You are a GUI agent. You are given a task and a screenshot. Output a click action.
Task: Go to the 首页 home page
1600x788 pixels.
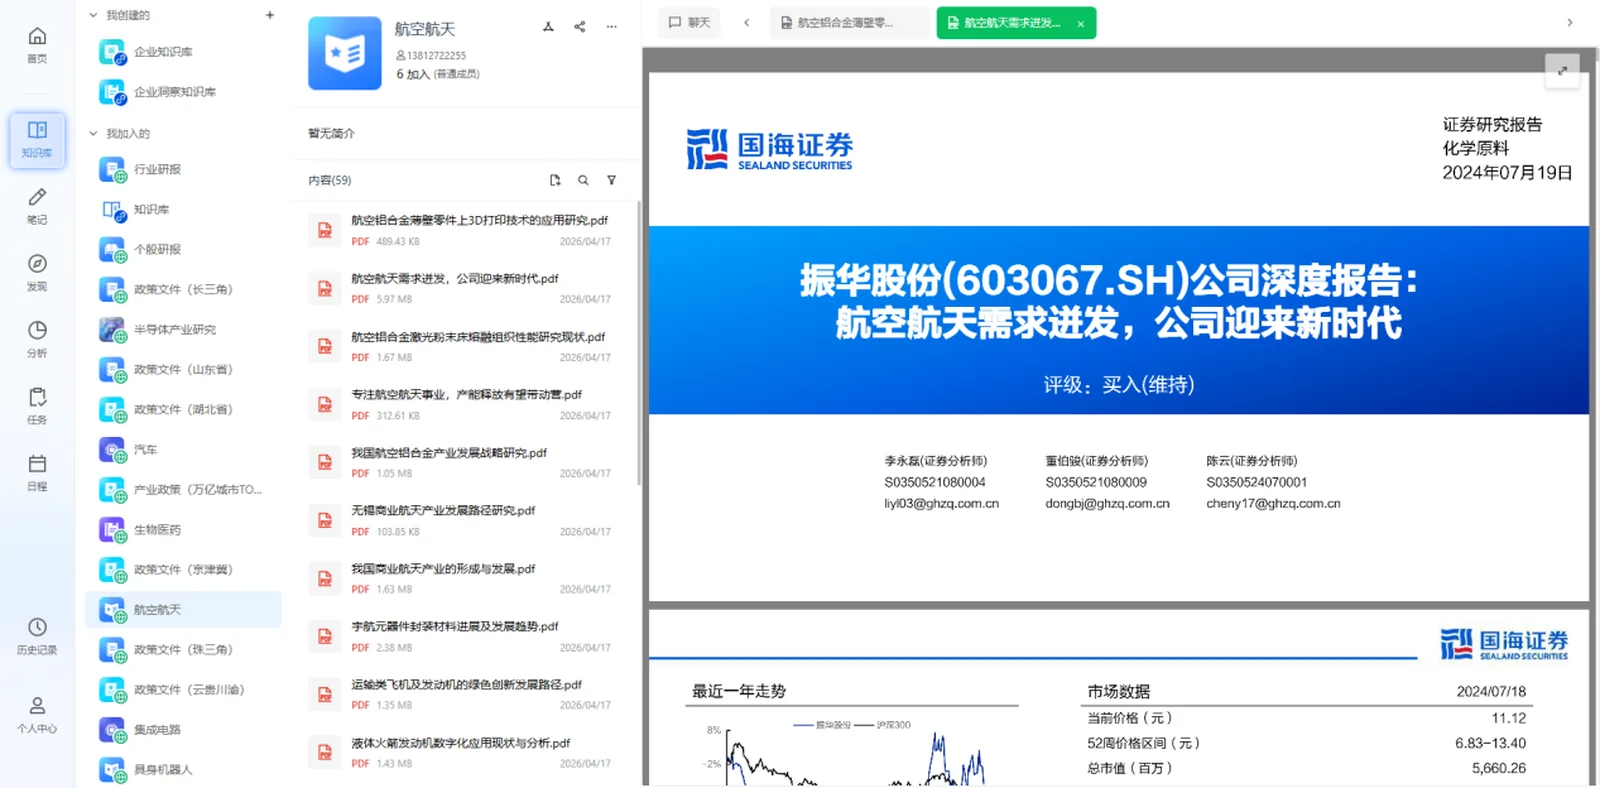tap(37, 44)
